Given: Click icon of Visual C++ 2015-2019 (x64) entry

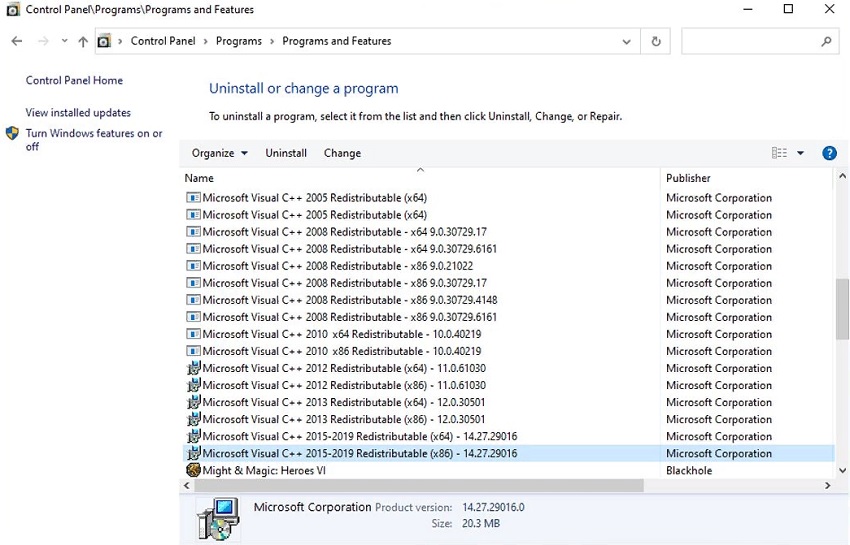Looking at the screenshot, I should [194, 436].
